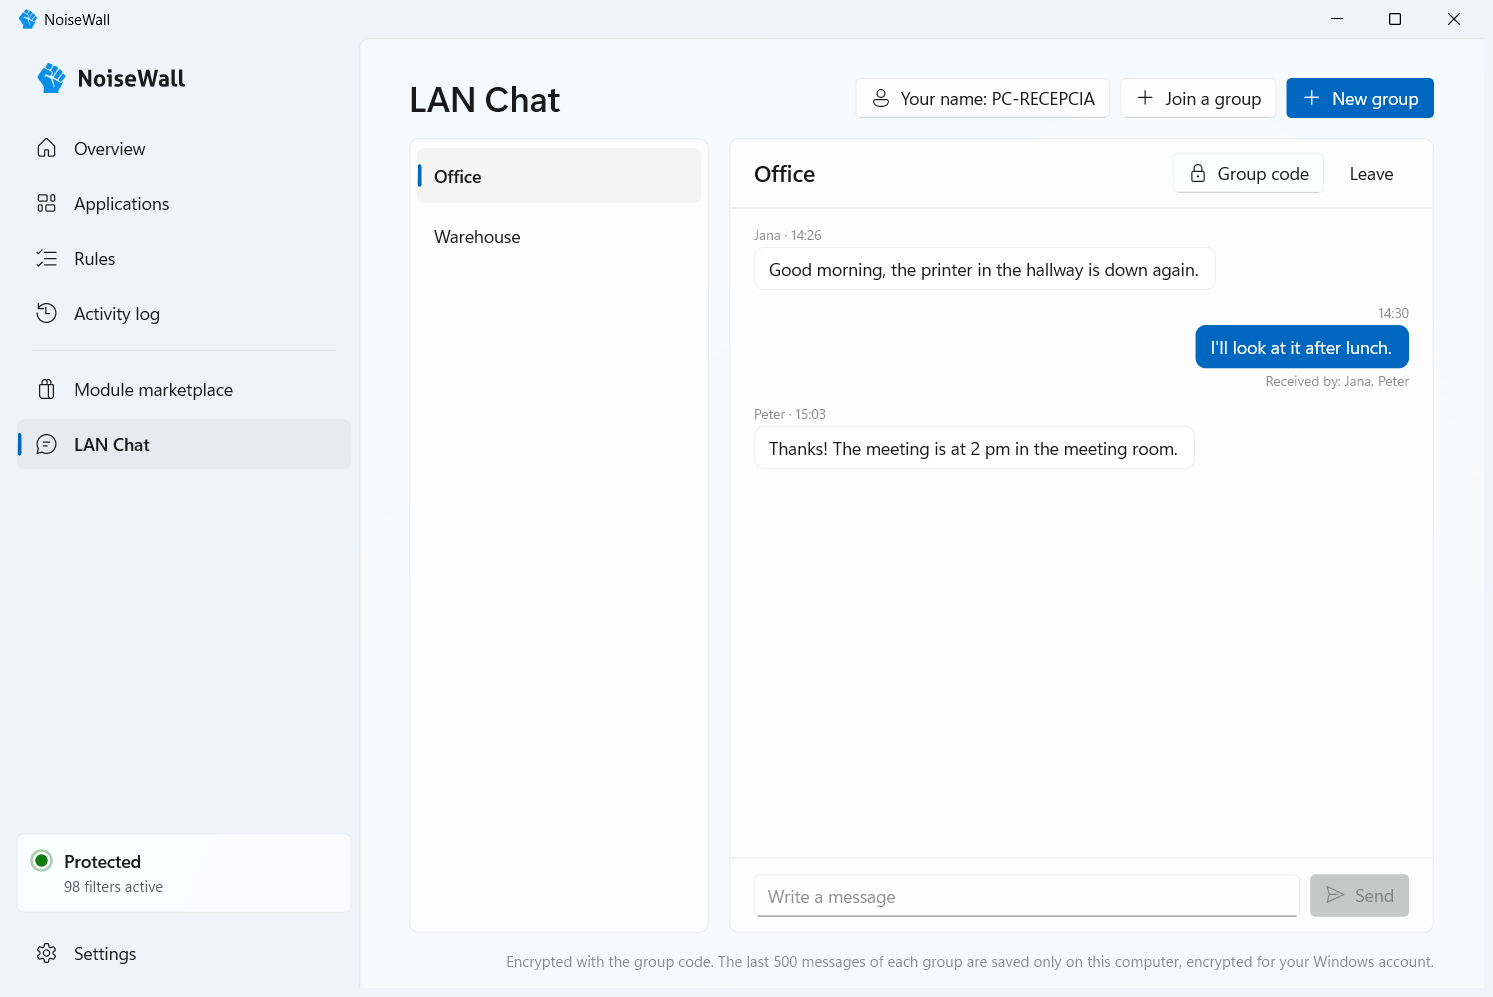This screenshot has width=1493, height=997.
Task: Click Peter's message about the 2 pm meeting
Action: click(974, 448)
